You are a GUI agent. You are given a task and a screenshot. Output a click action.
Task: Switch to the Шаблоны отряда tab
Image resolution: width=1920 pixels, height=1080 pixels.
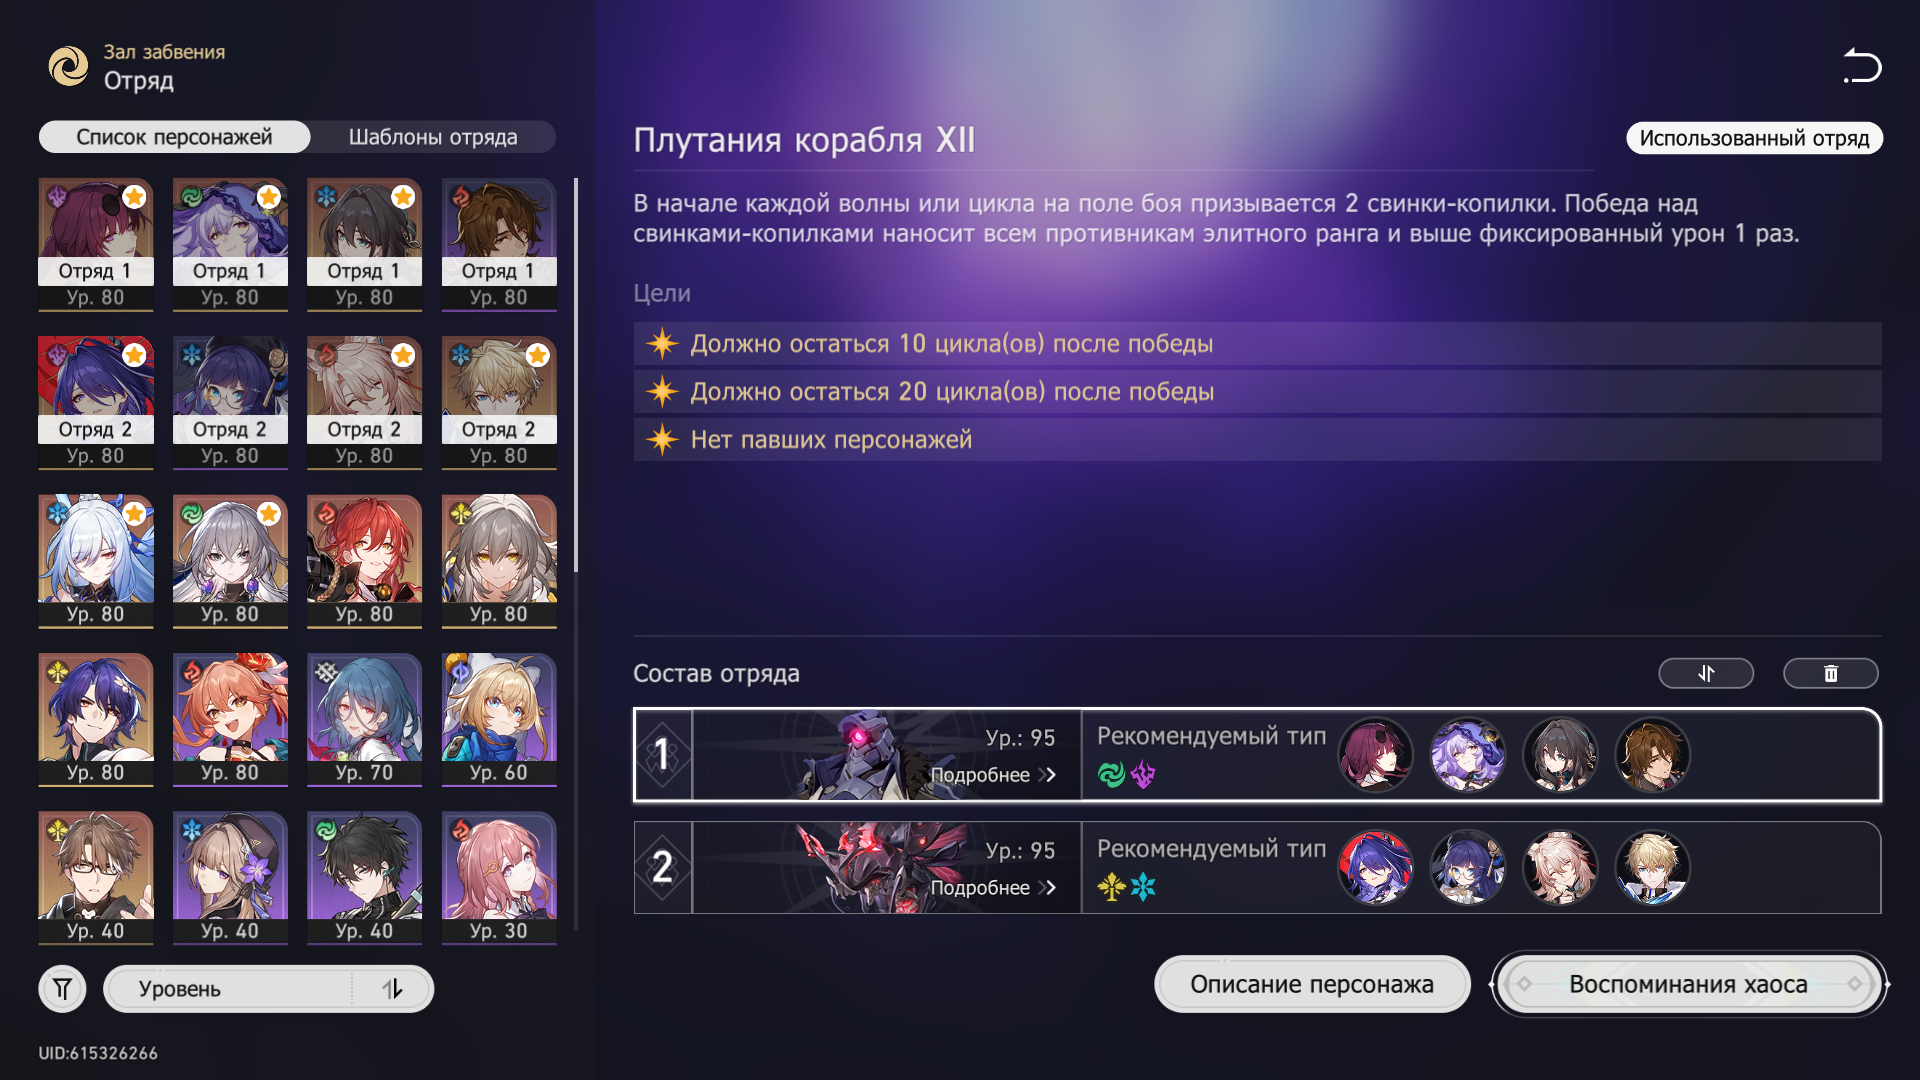[433, 137]
